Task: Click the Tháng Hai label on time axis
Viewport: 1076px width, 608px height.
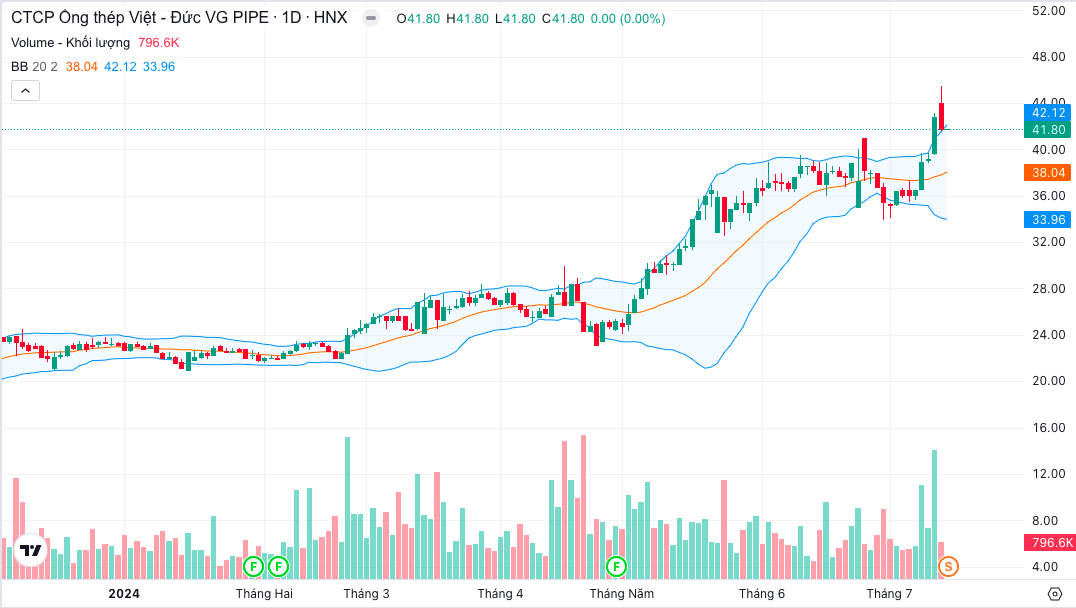Action: click(x=264, y=594)
